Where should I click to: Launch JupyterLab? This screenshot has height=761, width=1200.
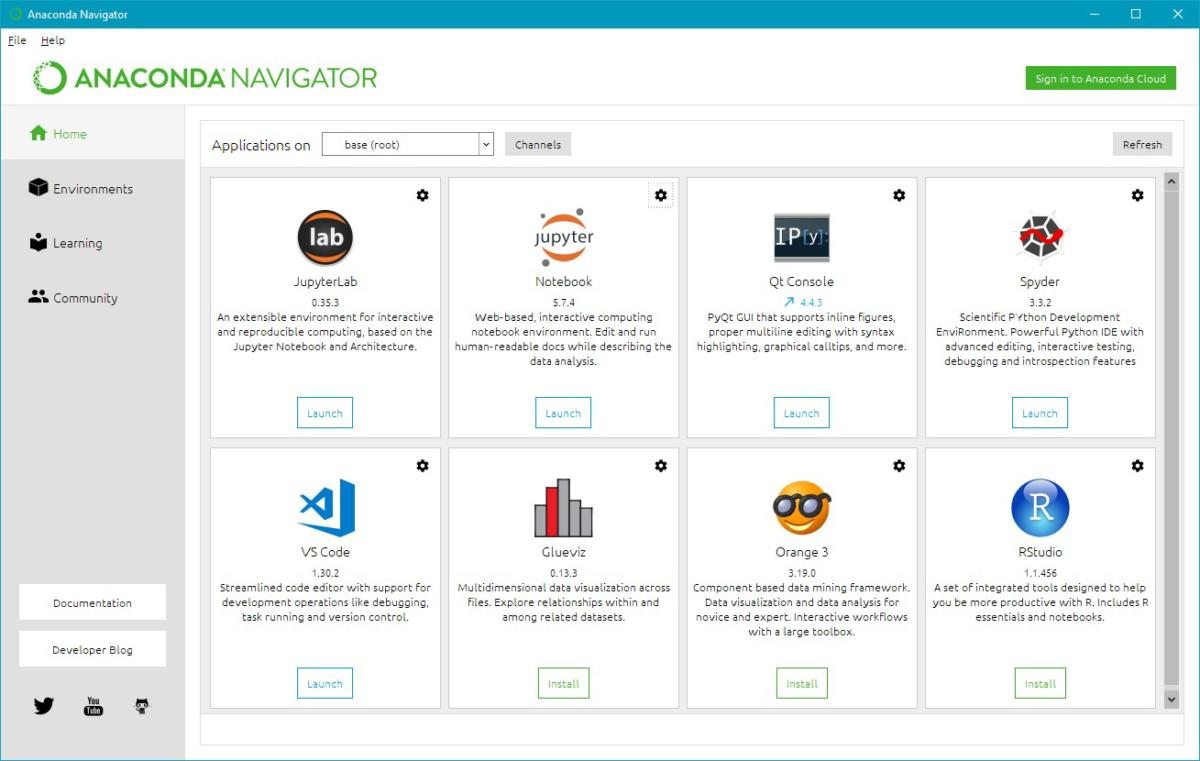[325, 413]
